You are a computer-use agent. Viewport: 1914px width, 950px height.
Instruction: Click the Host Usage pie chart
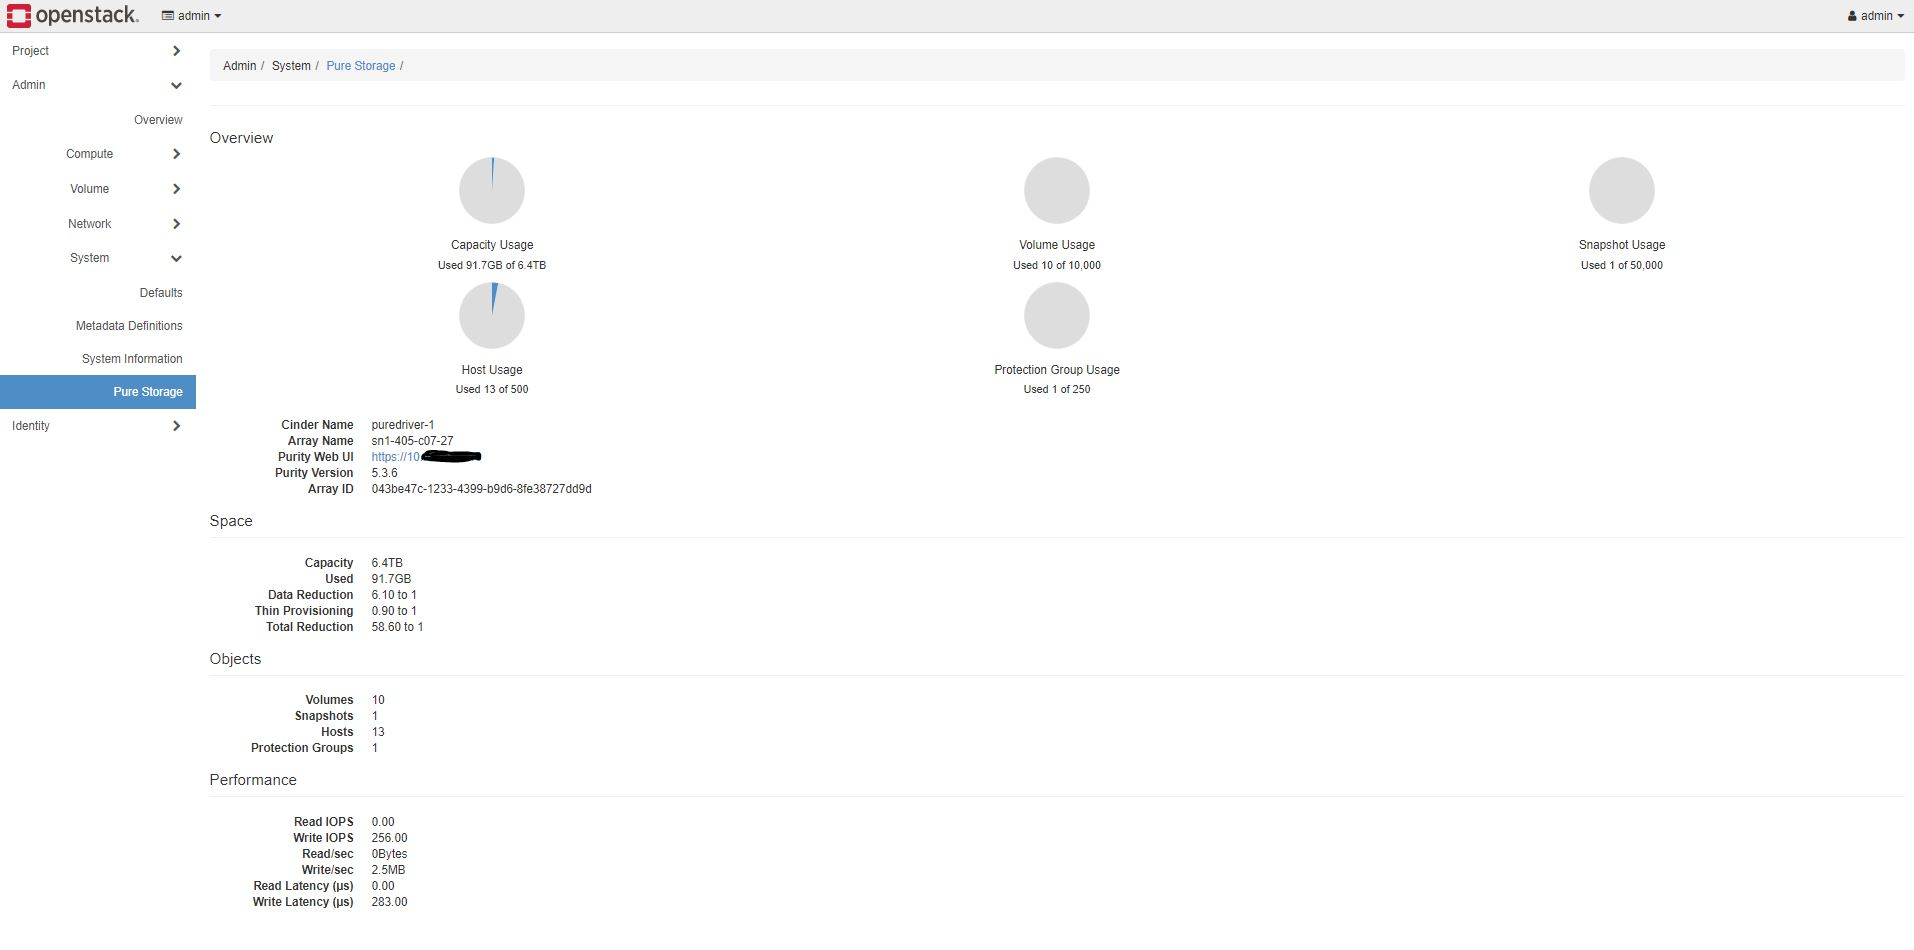pos(492,315)
